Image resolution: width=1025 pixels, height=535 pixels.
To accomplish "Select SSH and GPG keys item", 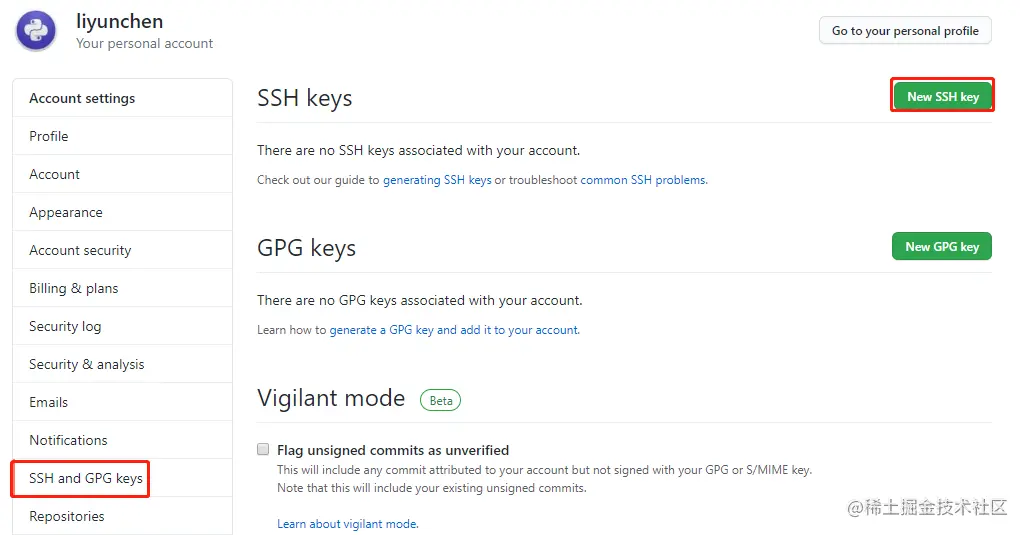I will [86, 478].
